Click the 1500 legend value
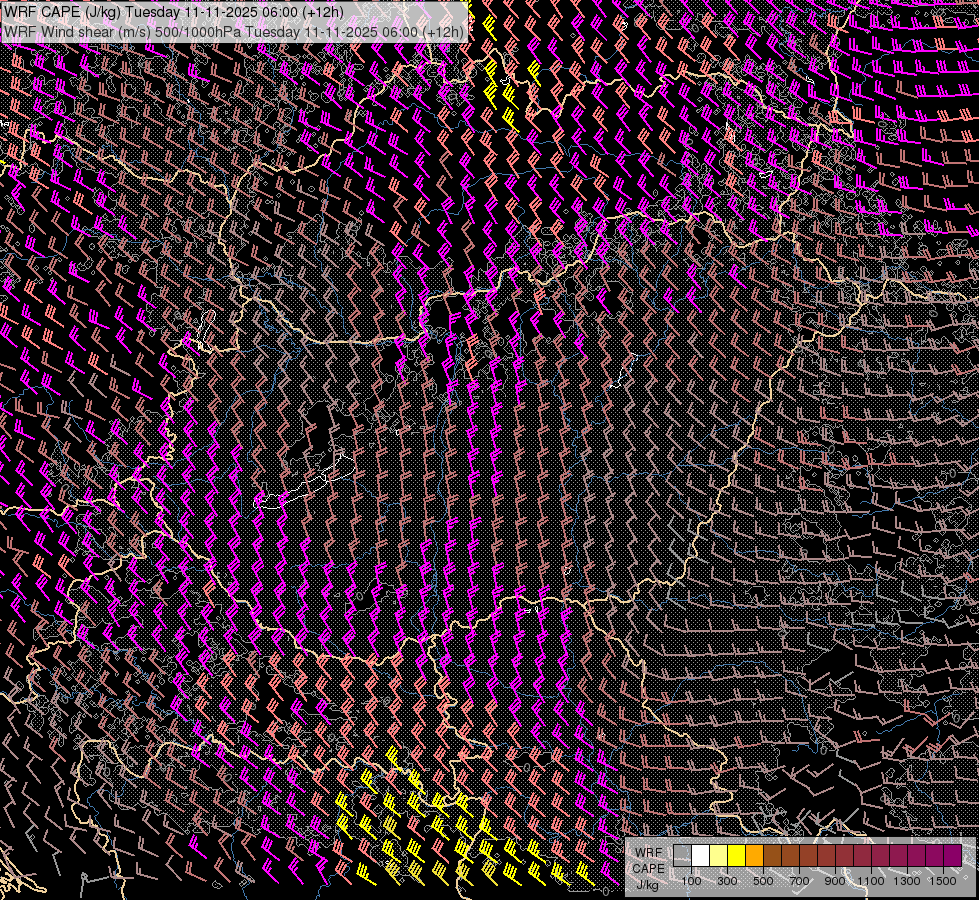Image resolution: width=979 pixels, height=900 pixels. (x=943, y=881)
